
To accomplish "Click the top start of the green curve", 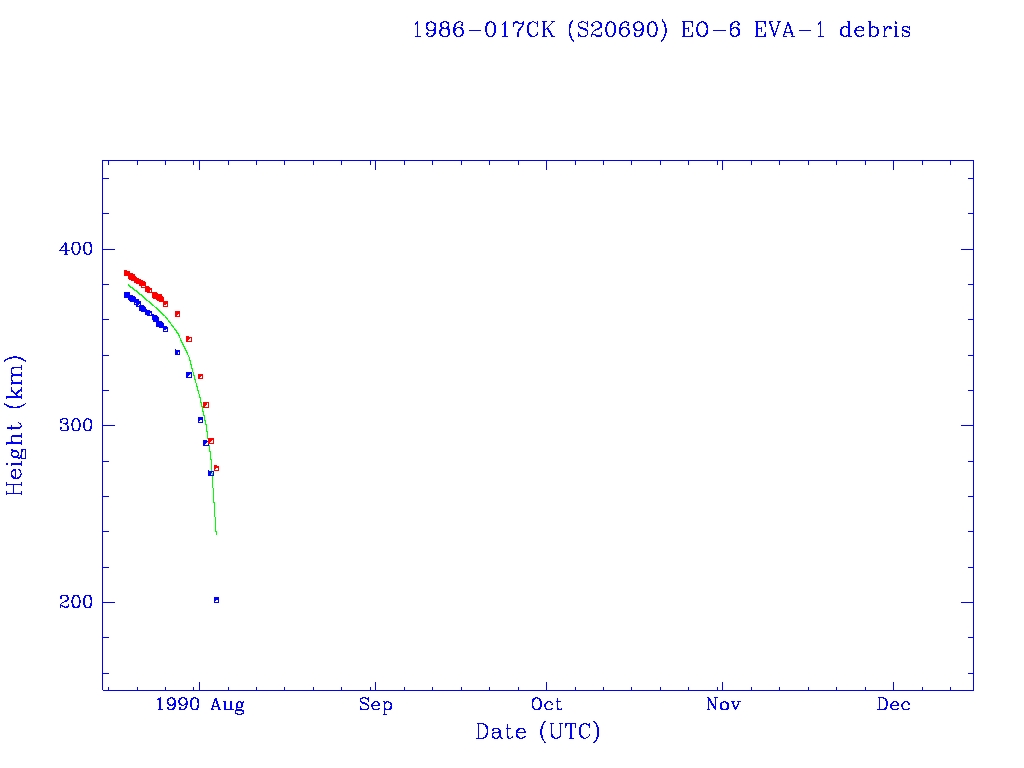I will [128, 284].
